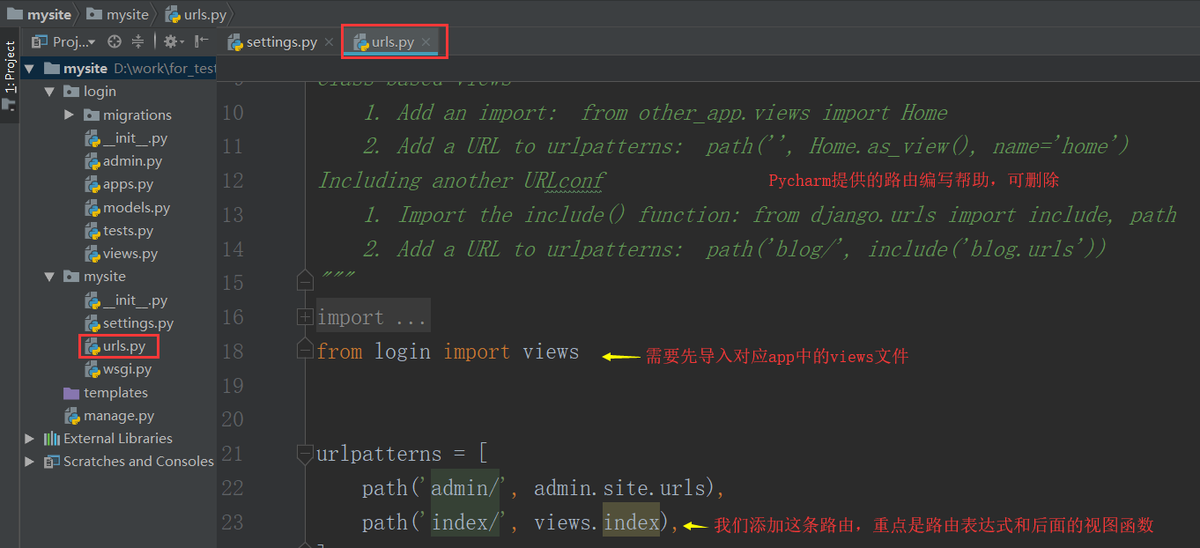Click the 'urlpatterns = [' code text
1200x548 pixels.
click(x=402, y=454)
